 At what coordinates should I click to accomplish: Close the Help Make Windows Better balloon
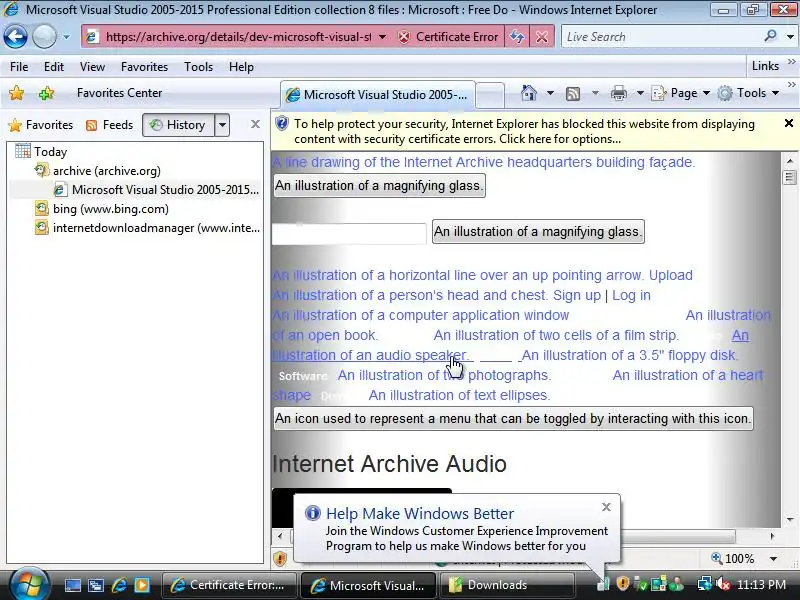606,507
